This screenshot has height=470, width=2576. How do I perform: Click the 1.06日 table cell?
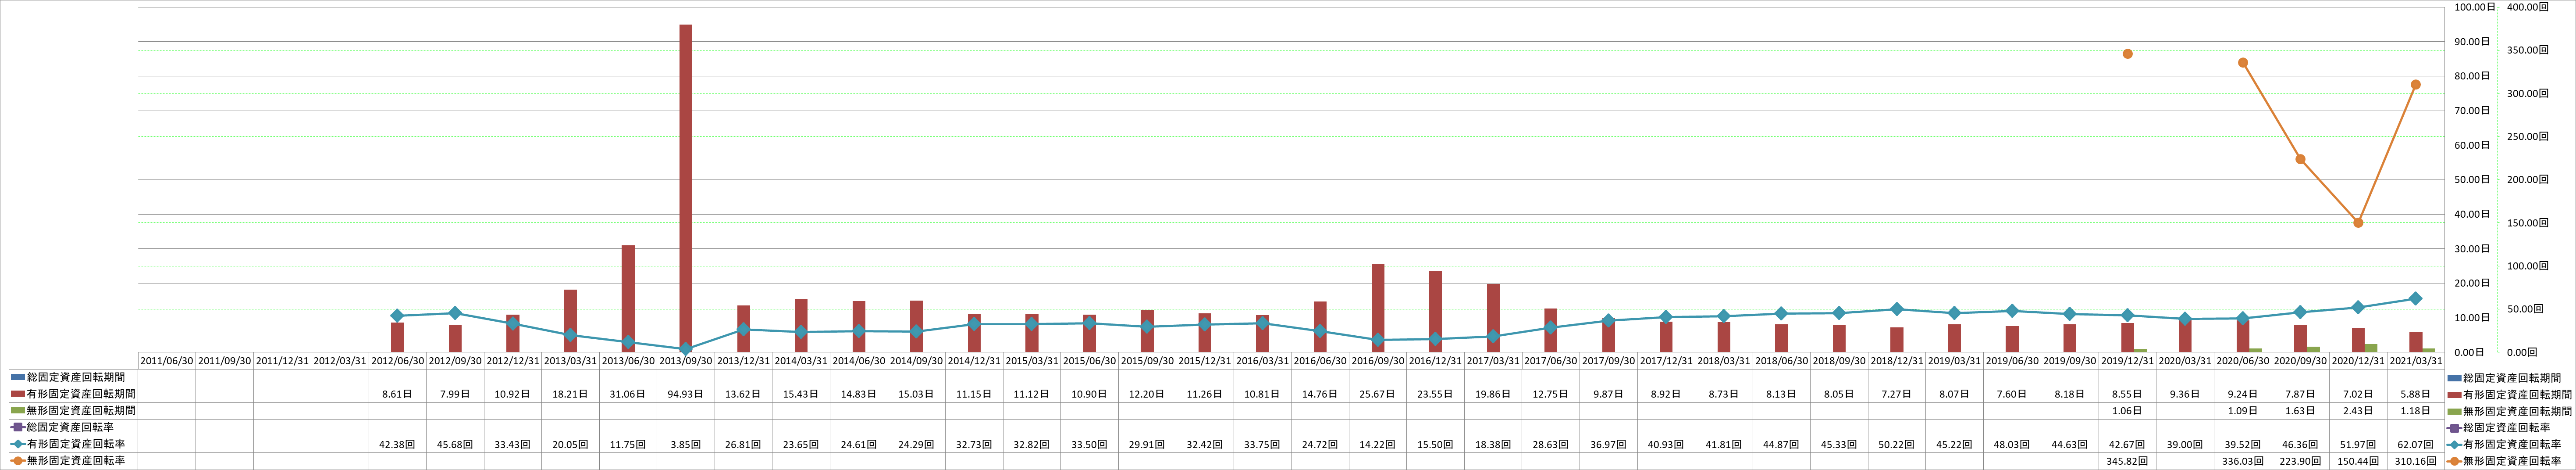[x=2128, y=411]
